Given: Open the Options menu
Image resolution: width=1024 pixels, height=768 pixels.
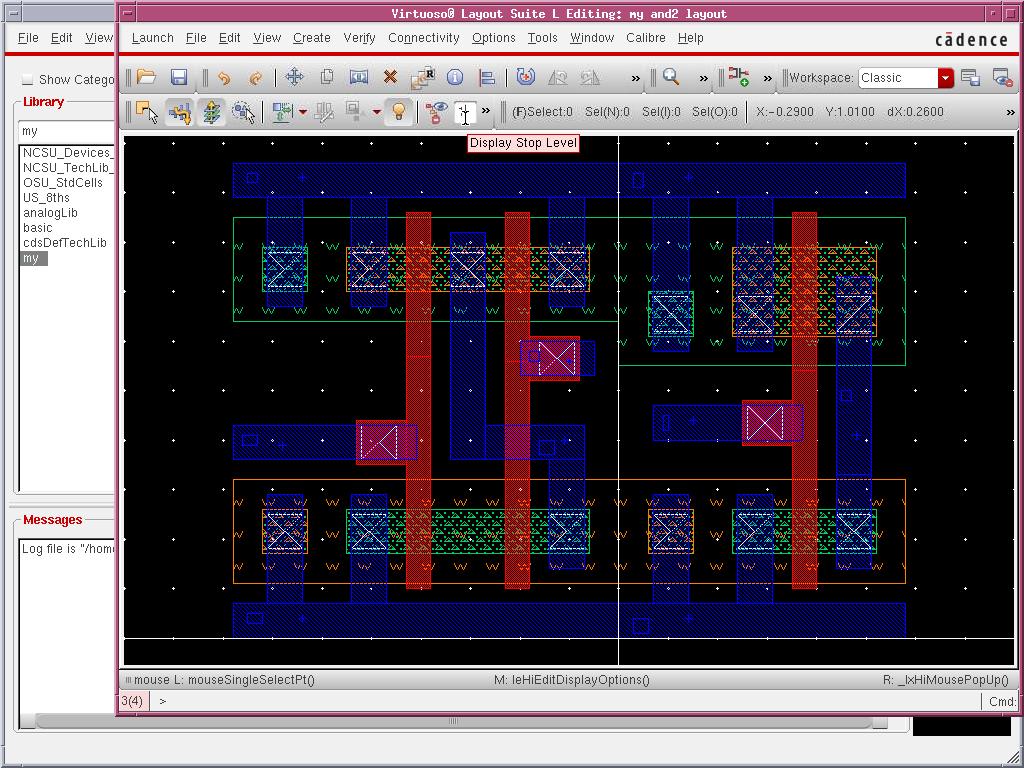Looking at the screenshot, I should 494,38.
